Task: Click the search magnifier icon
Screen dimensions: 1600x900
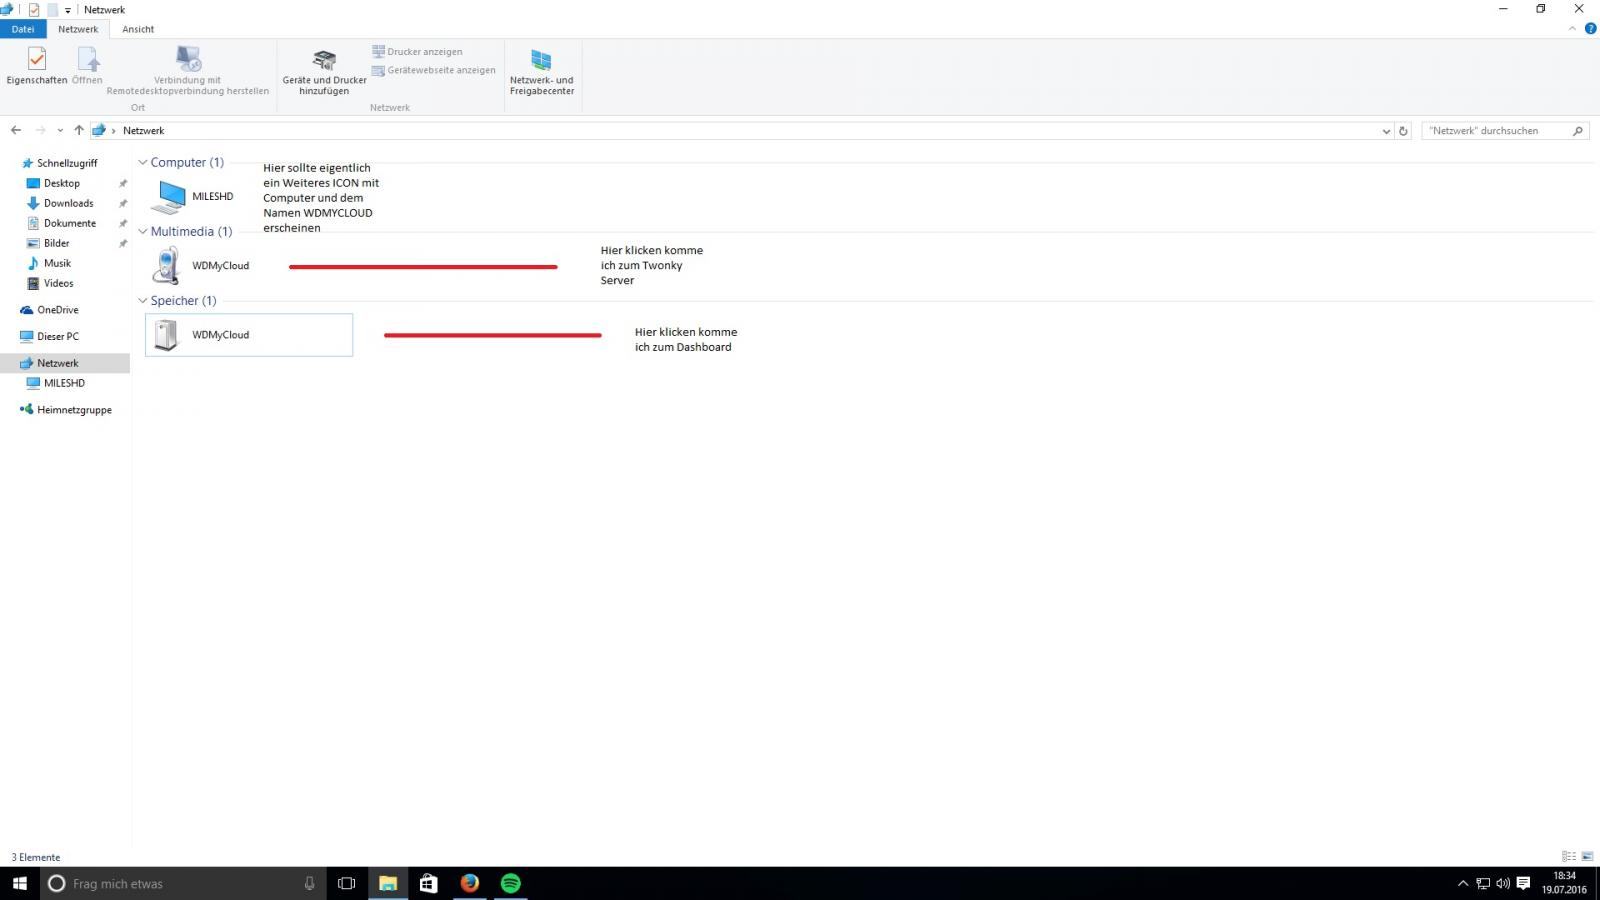Action: click(1578, 131)
